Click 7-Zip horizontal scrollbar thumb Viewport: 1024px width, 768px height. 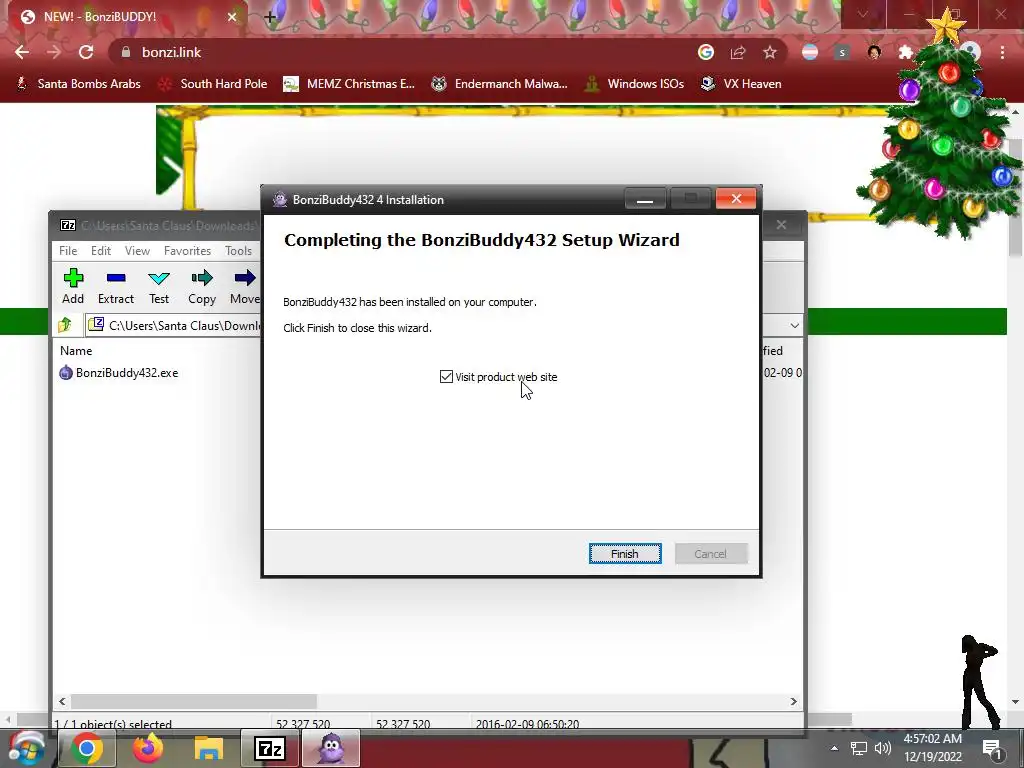(194, 701)
